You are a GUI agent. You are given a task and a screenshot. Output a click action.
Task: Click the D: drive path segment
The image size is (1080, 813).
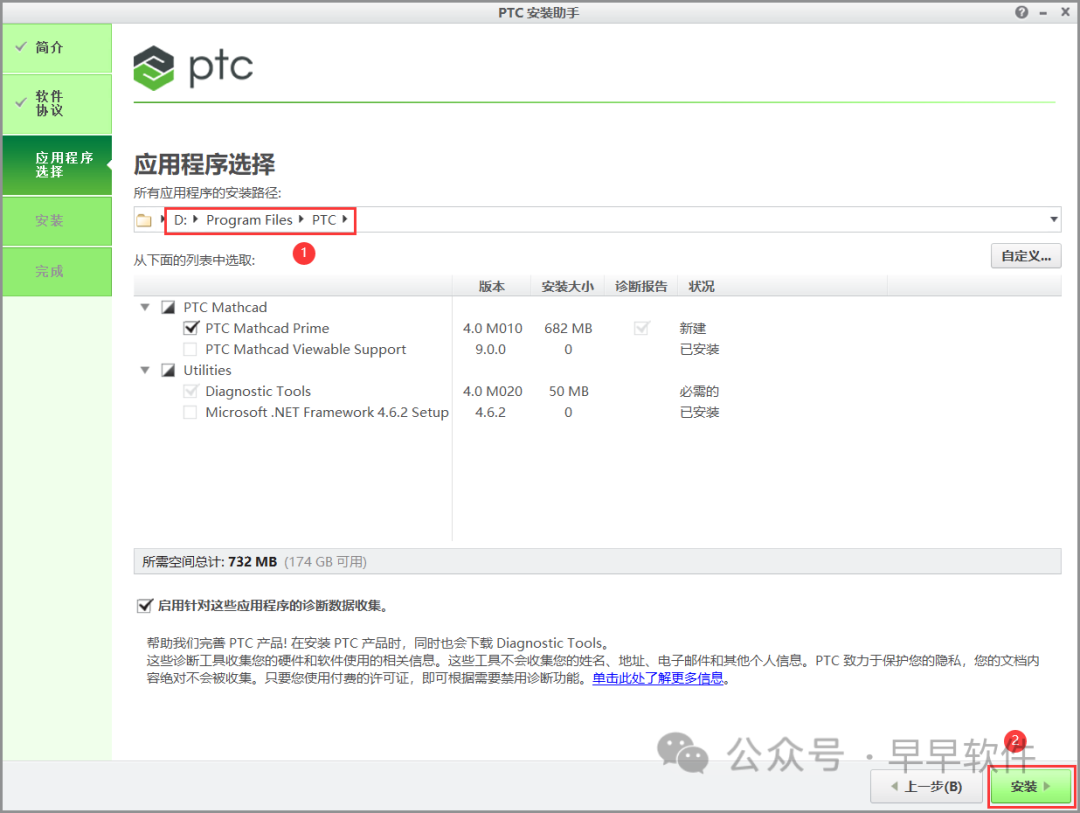(x=180, y=220)
